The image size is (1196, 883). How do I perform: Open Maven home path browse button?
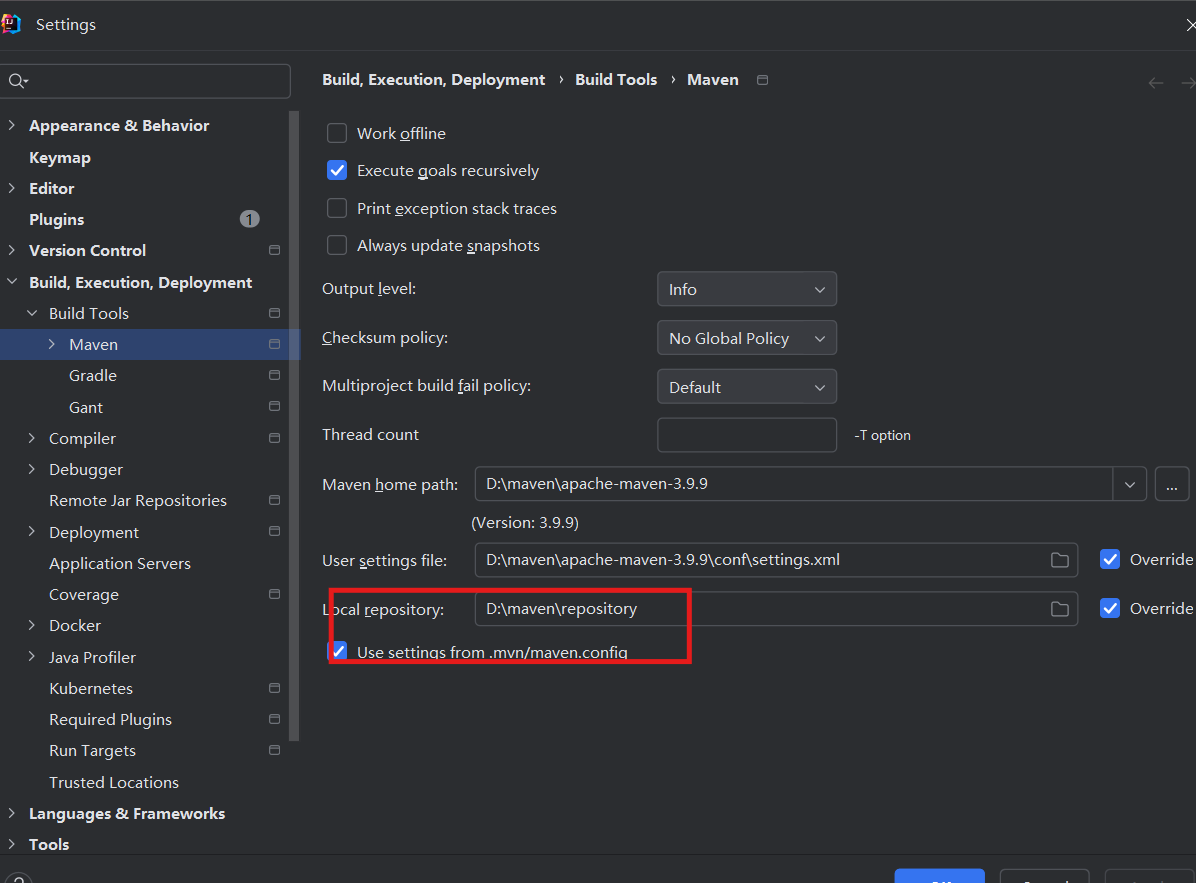[x=1172, y=484]
